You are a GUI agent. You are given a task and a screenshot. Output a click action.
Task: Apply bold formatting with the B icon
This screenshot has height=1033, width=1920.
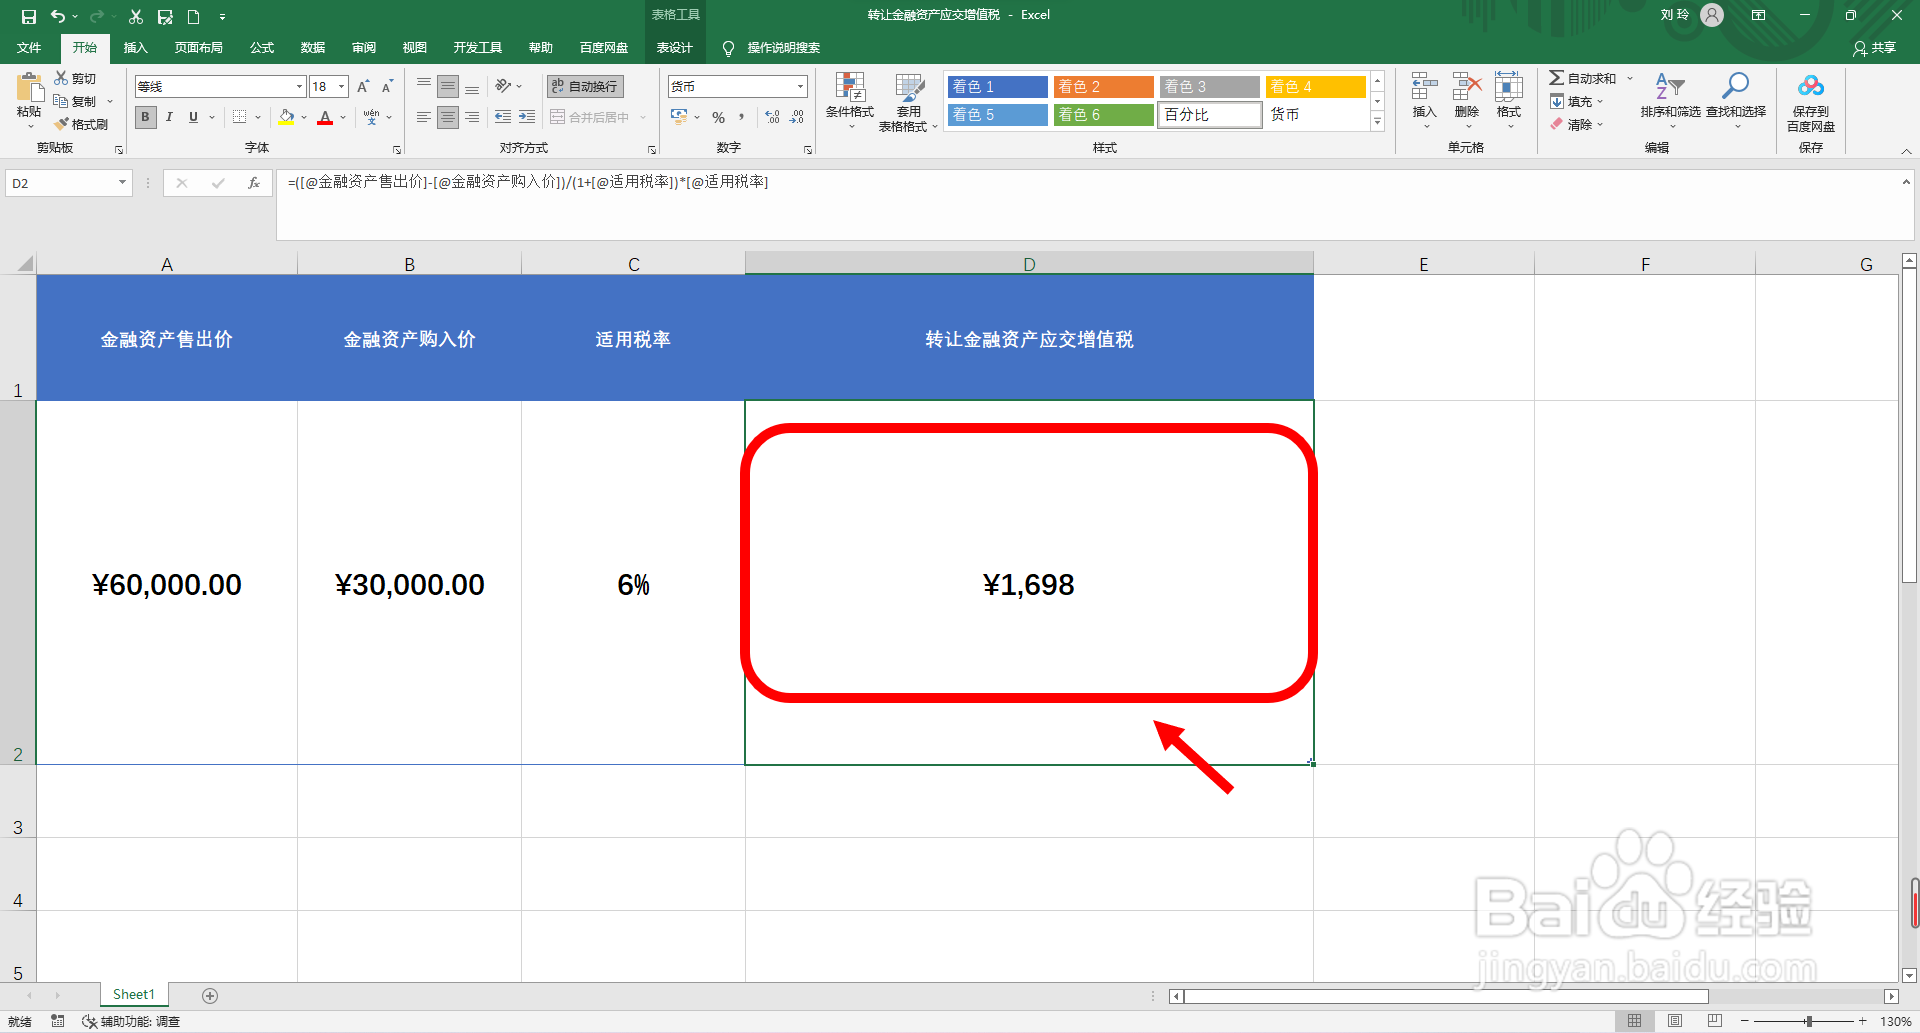[x=145, y=117]
